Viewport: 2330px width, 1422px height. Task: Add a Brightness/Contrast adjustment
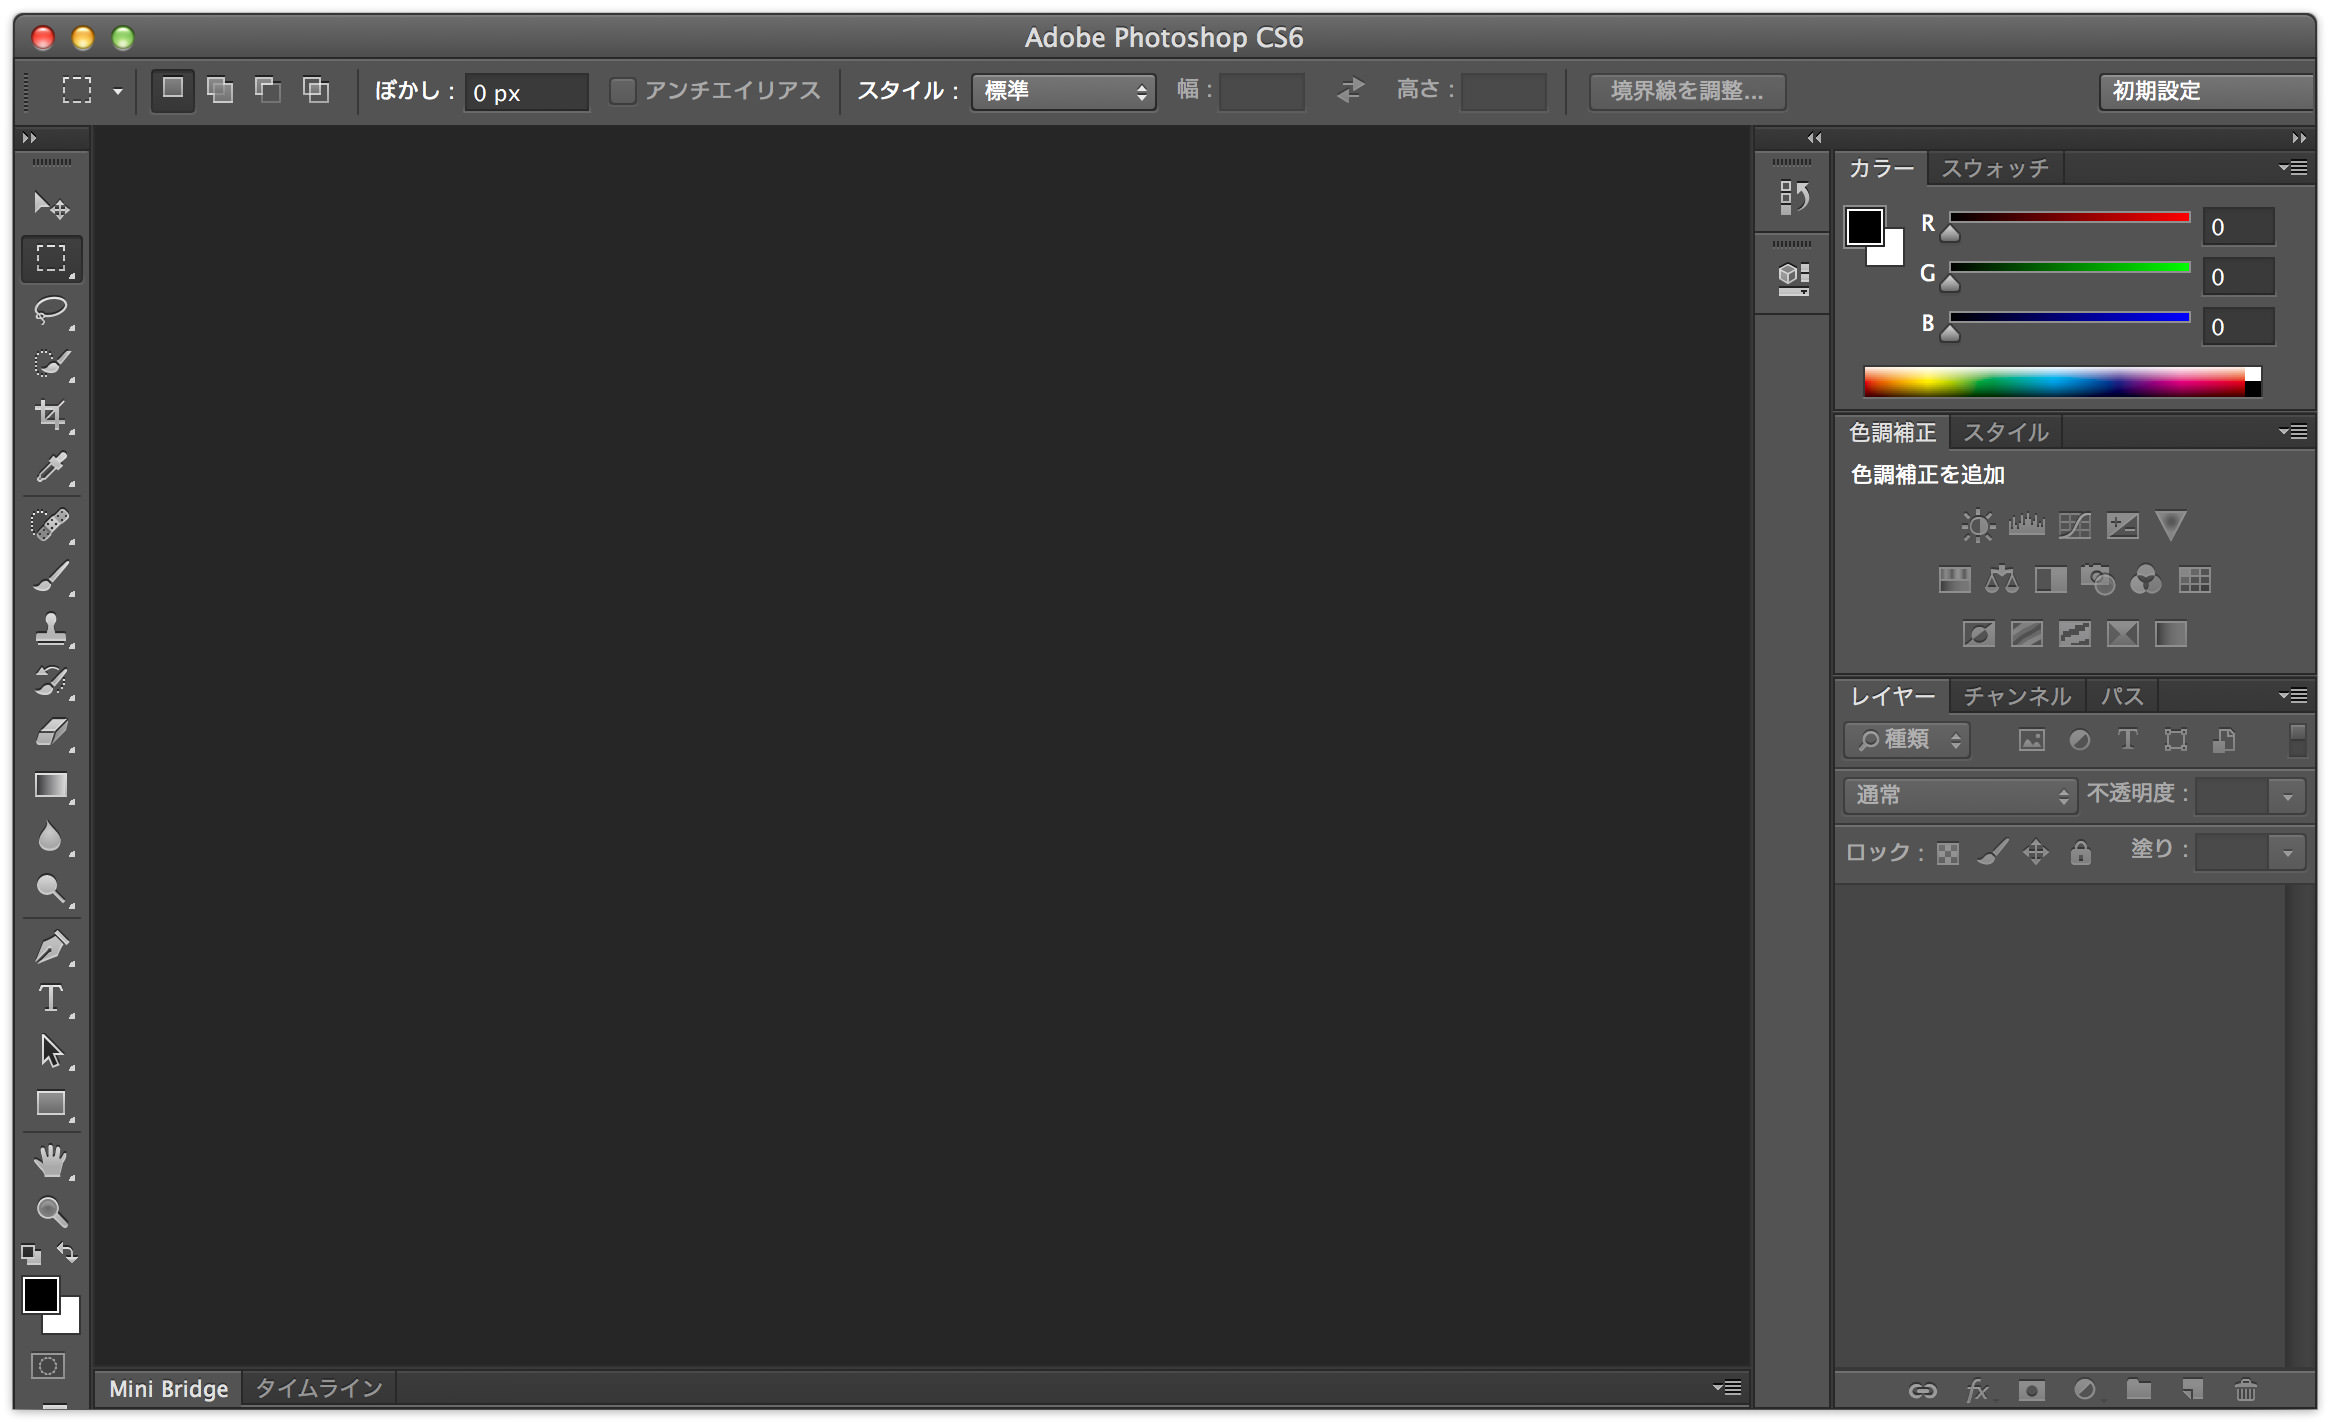coord(1977,526)
